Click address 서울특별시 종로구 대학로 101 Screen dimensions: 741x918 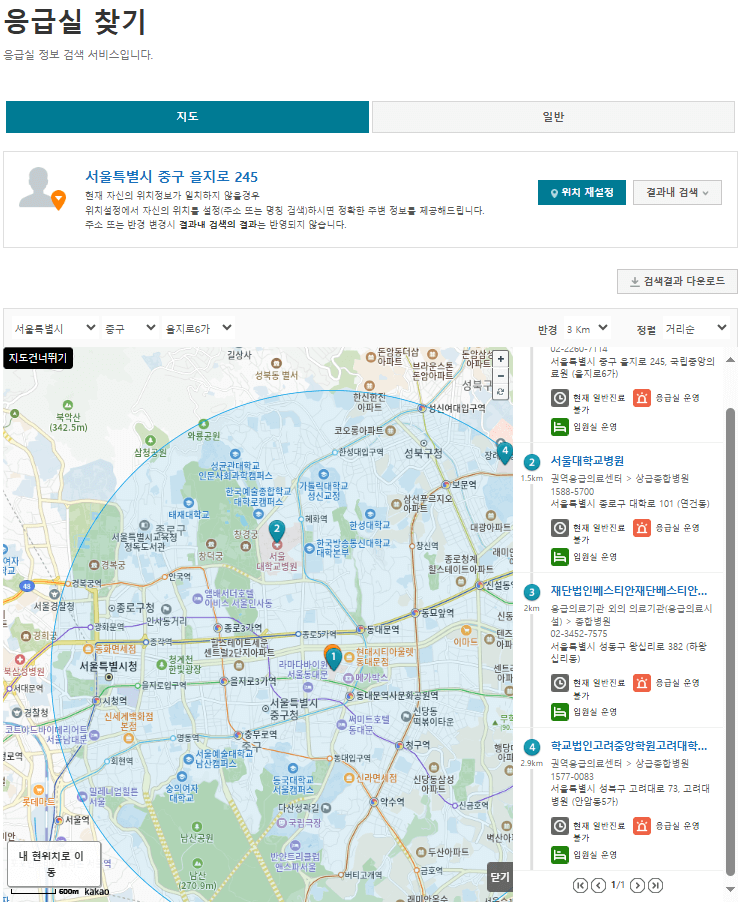[630, 503]
